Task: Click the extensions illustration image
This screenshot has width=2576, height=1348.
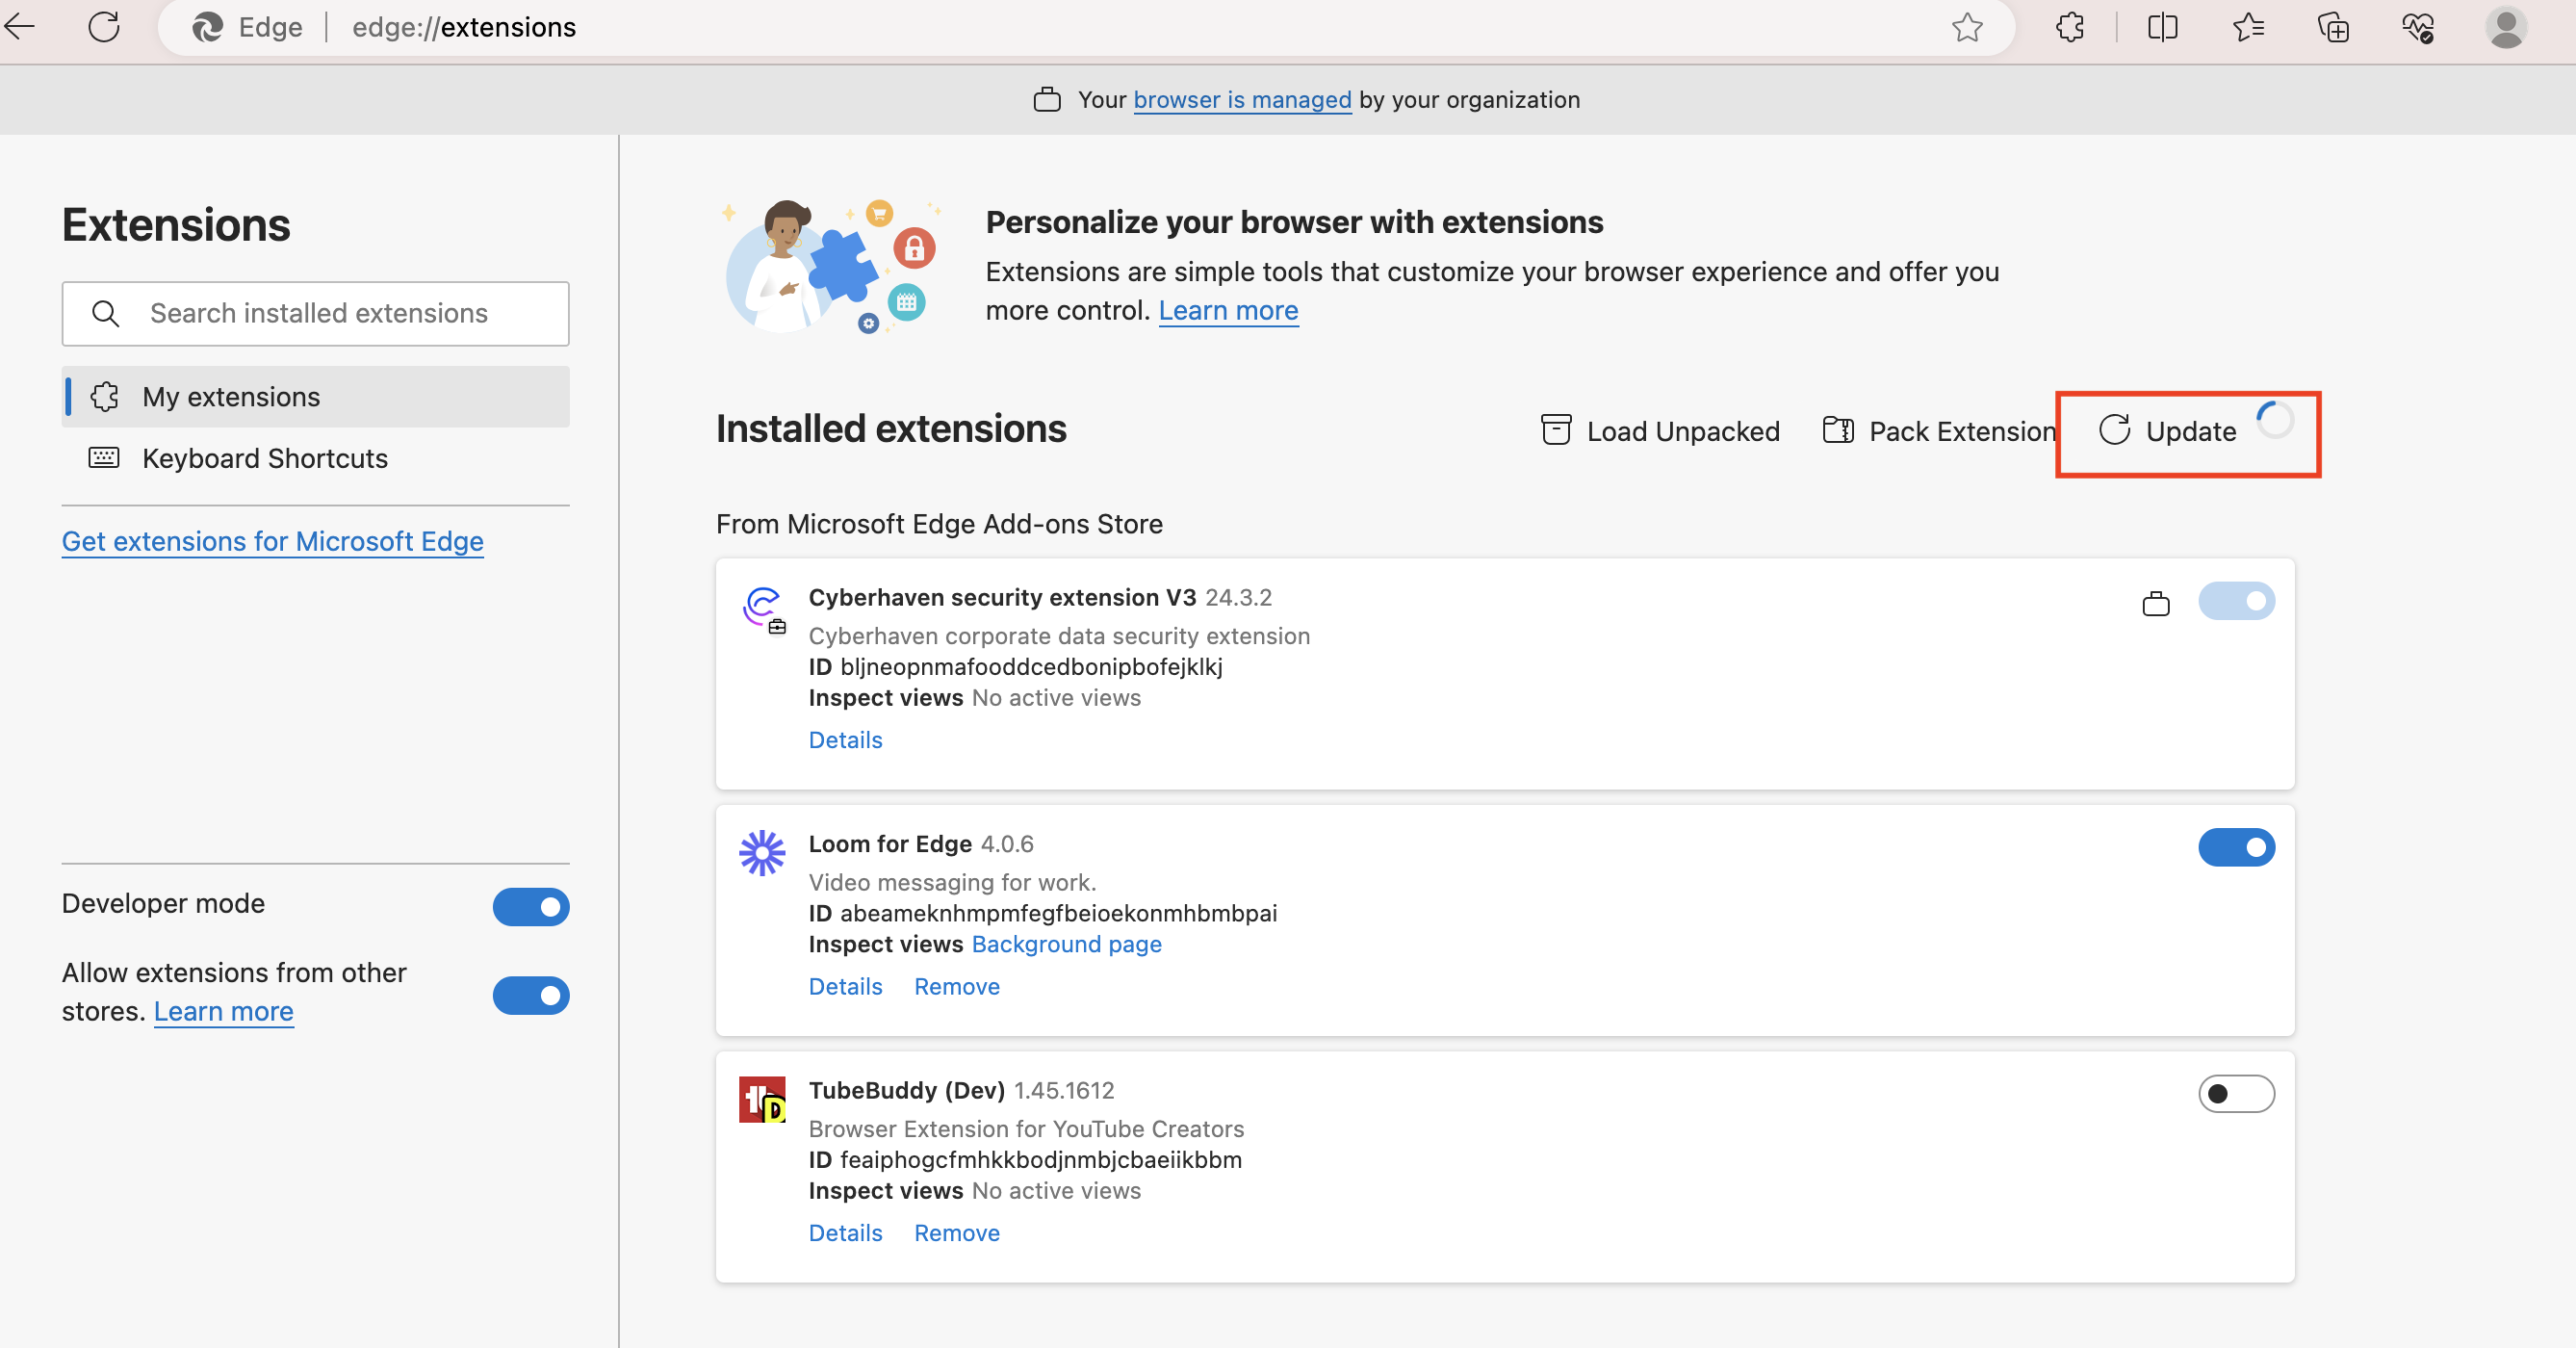Action: click(x=830, y=266)
